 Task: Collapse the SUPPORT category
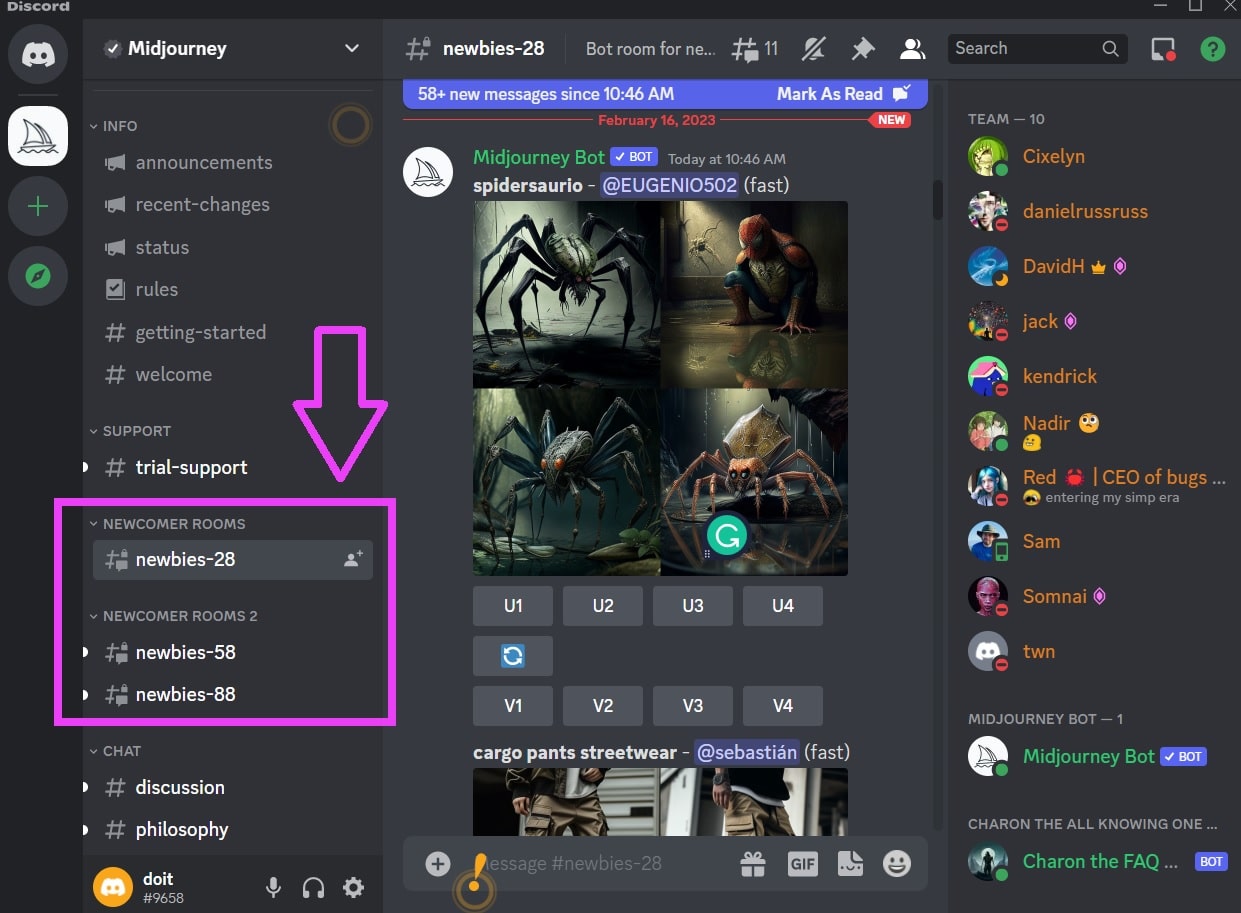click(130, 431)
